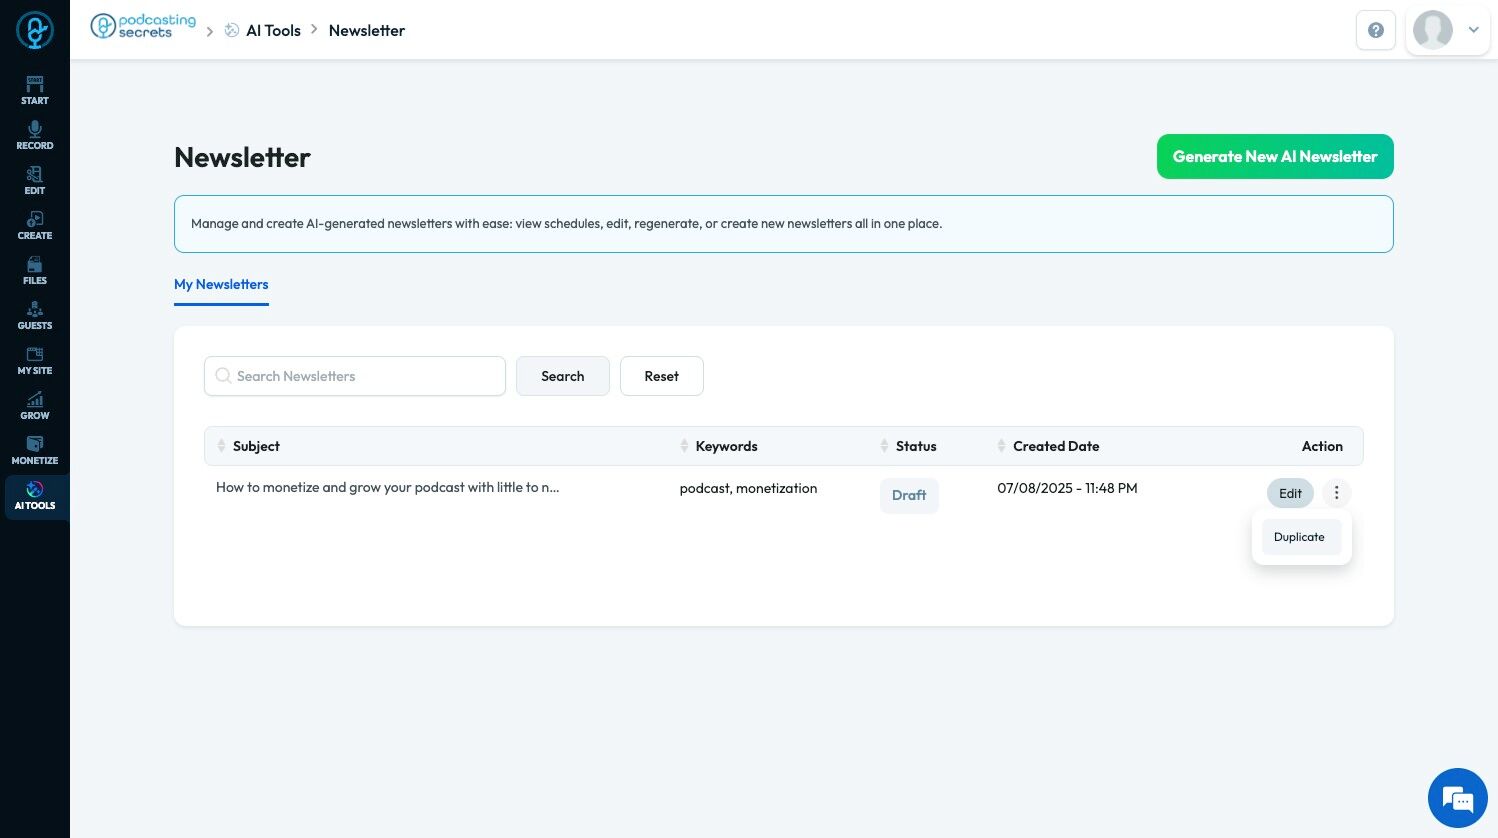Image resolution: width=1498 pixels, height=838 pixels.
Task: Click the Draft status badge
Action: 909,495
